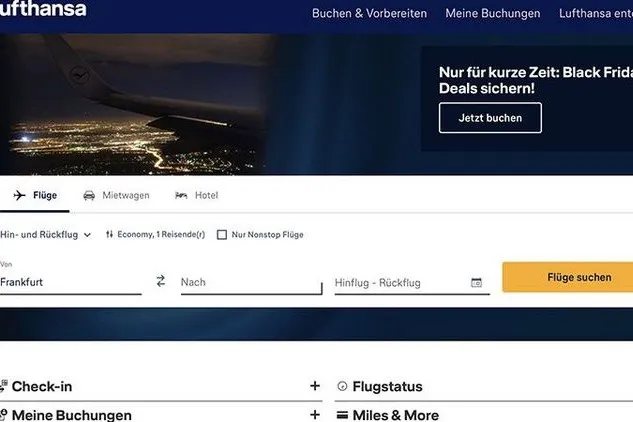Click the Miles & More card icon

[342, 415]
